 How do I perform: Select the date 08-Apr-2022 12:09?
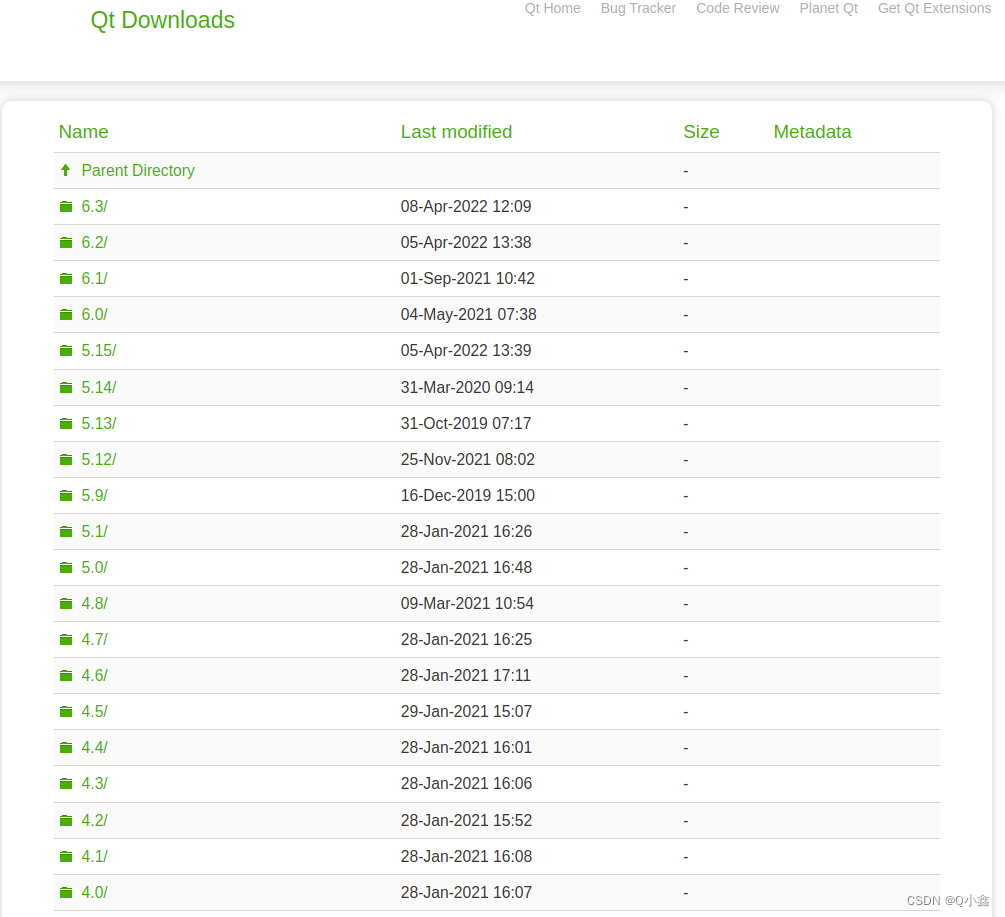pyautogui.click(x=466, y=206)
